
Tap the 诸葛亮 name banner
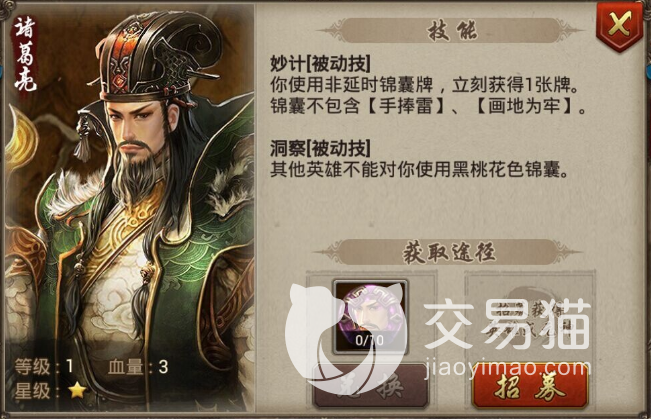[25, 54]
